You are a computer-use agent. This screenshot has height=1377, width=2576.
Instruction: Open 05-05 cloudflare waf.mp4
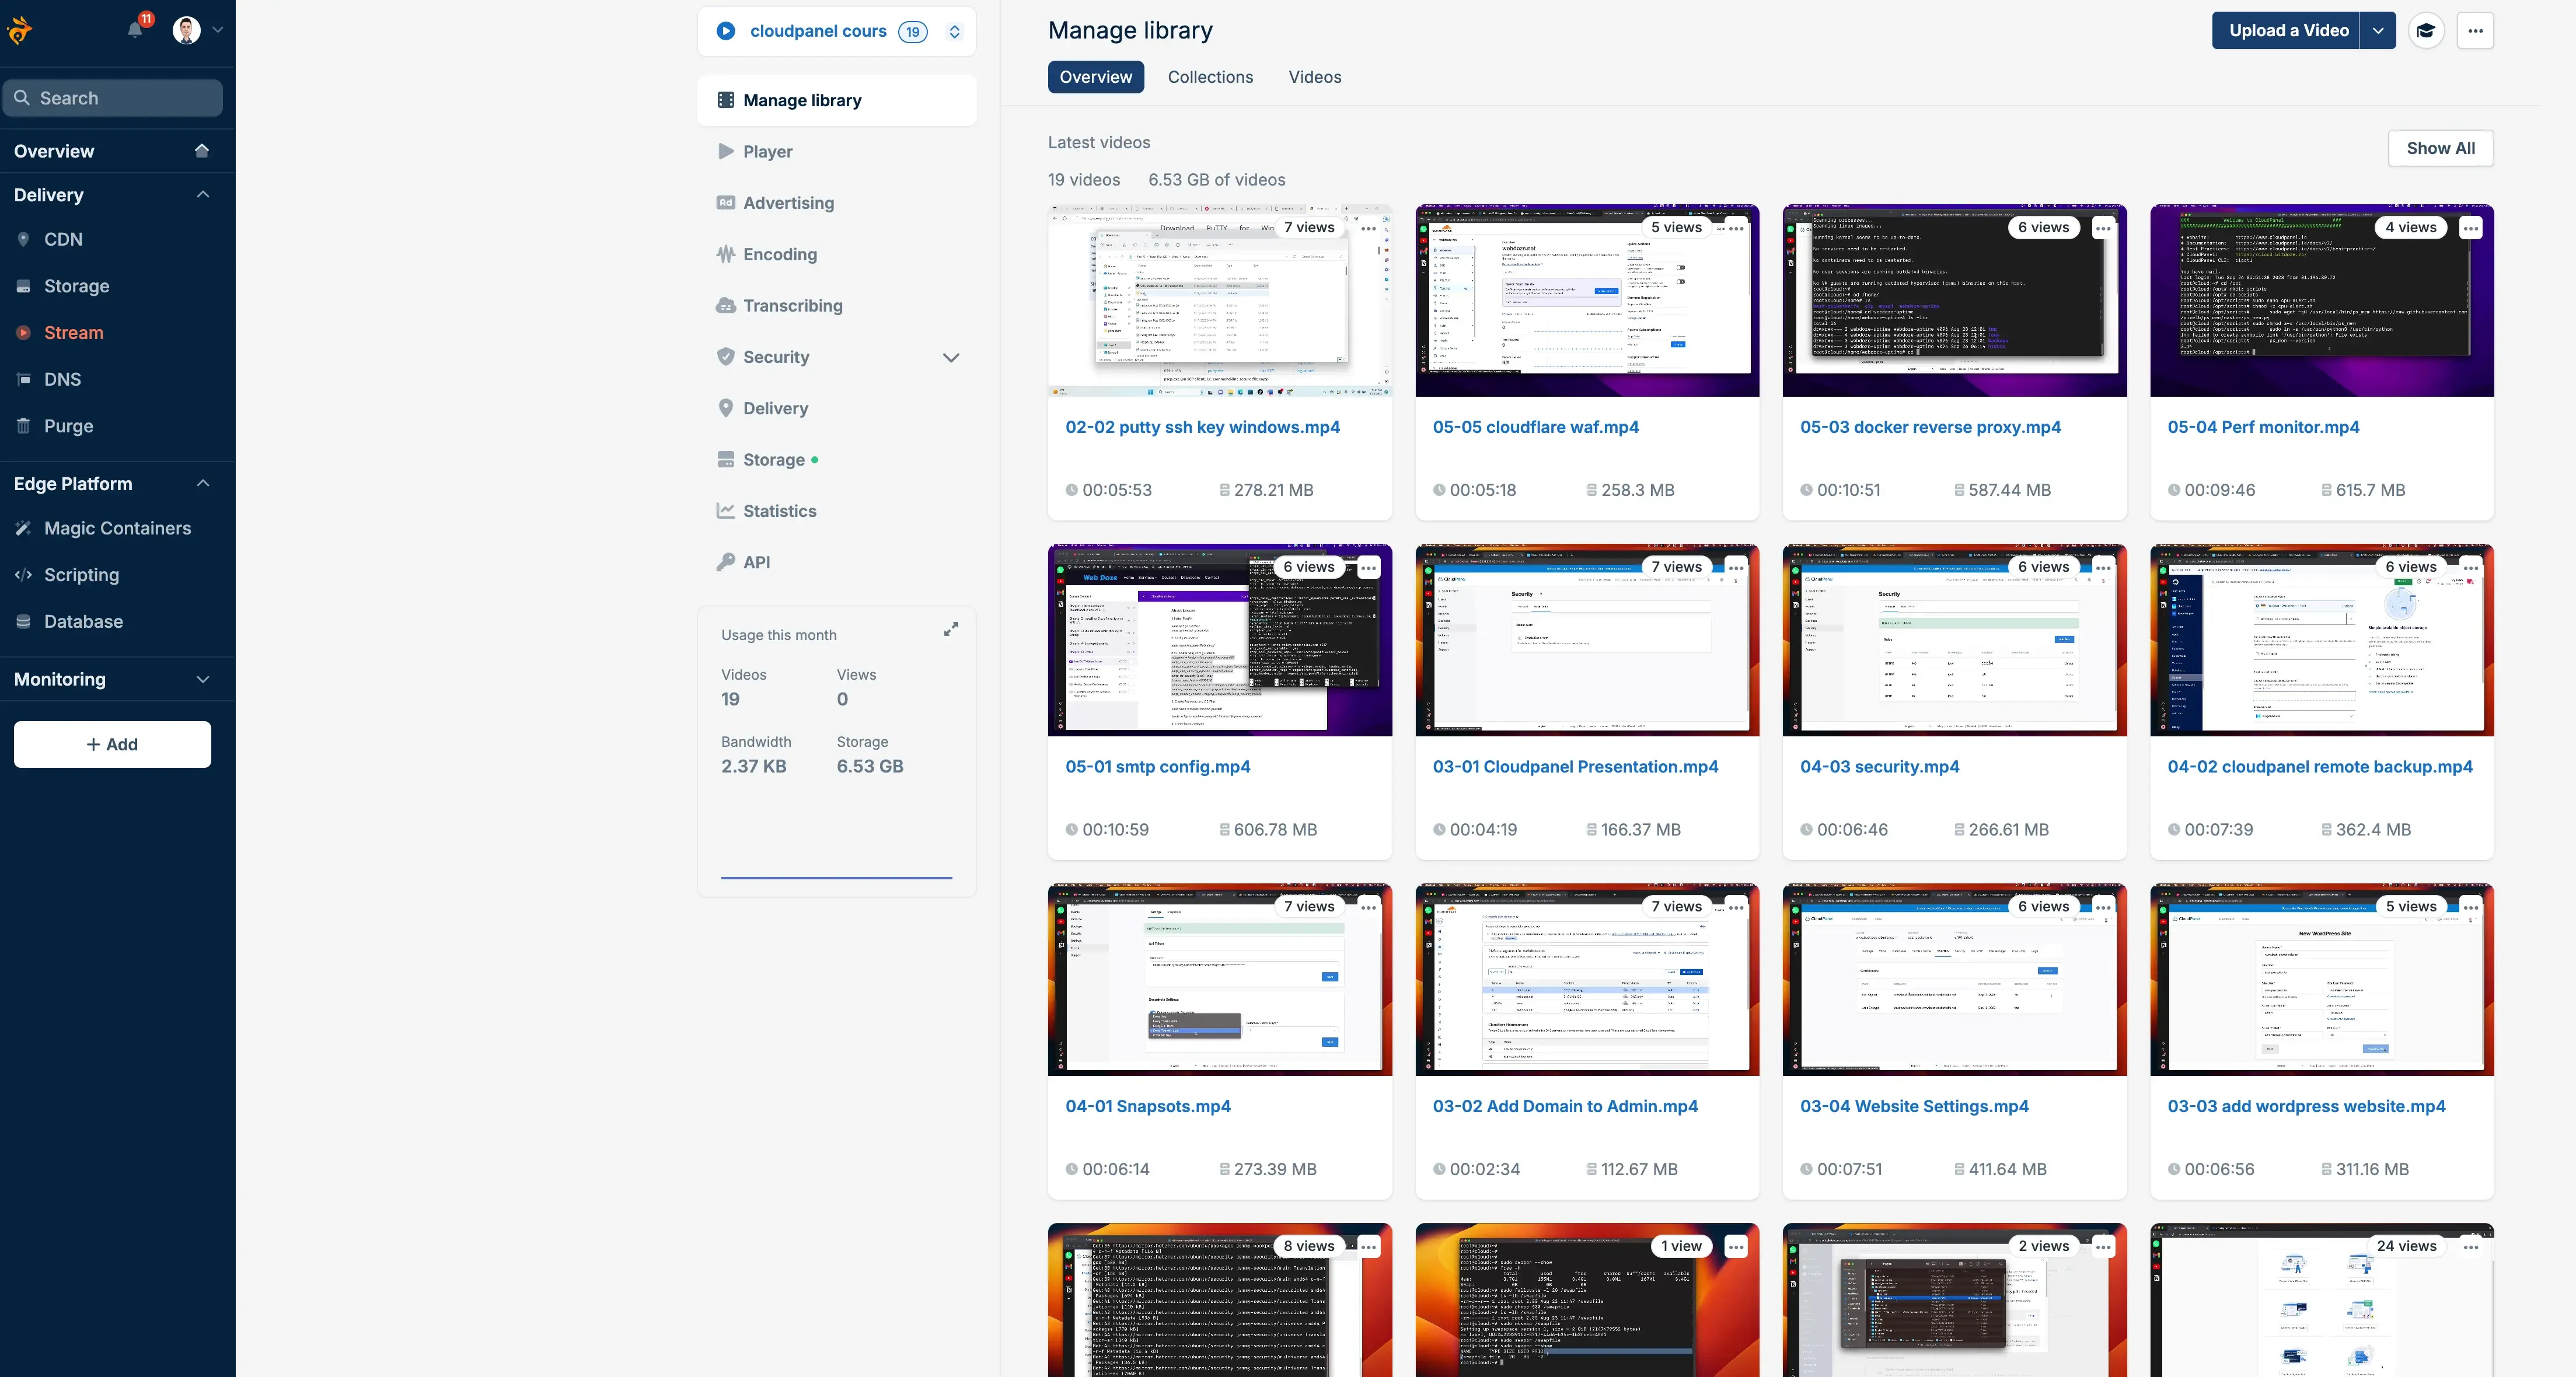(x=1536, y=427)
